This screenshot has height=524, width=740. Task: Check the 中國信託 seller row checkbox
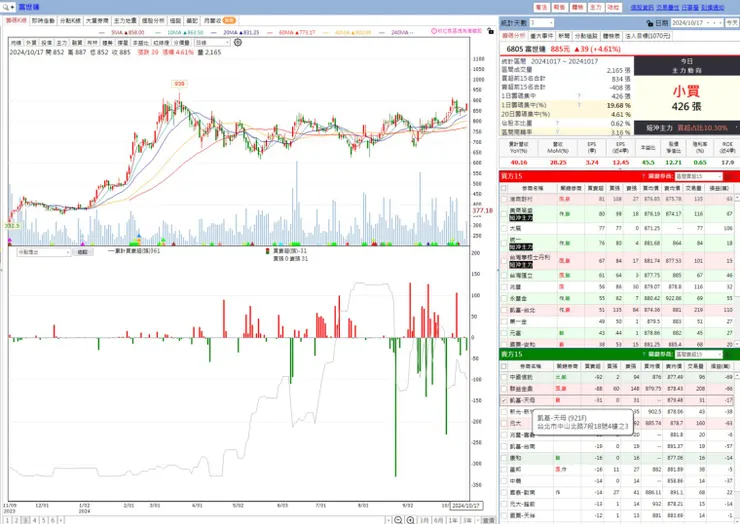[504, 377]
